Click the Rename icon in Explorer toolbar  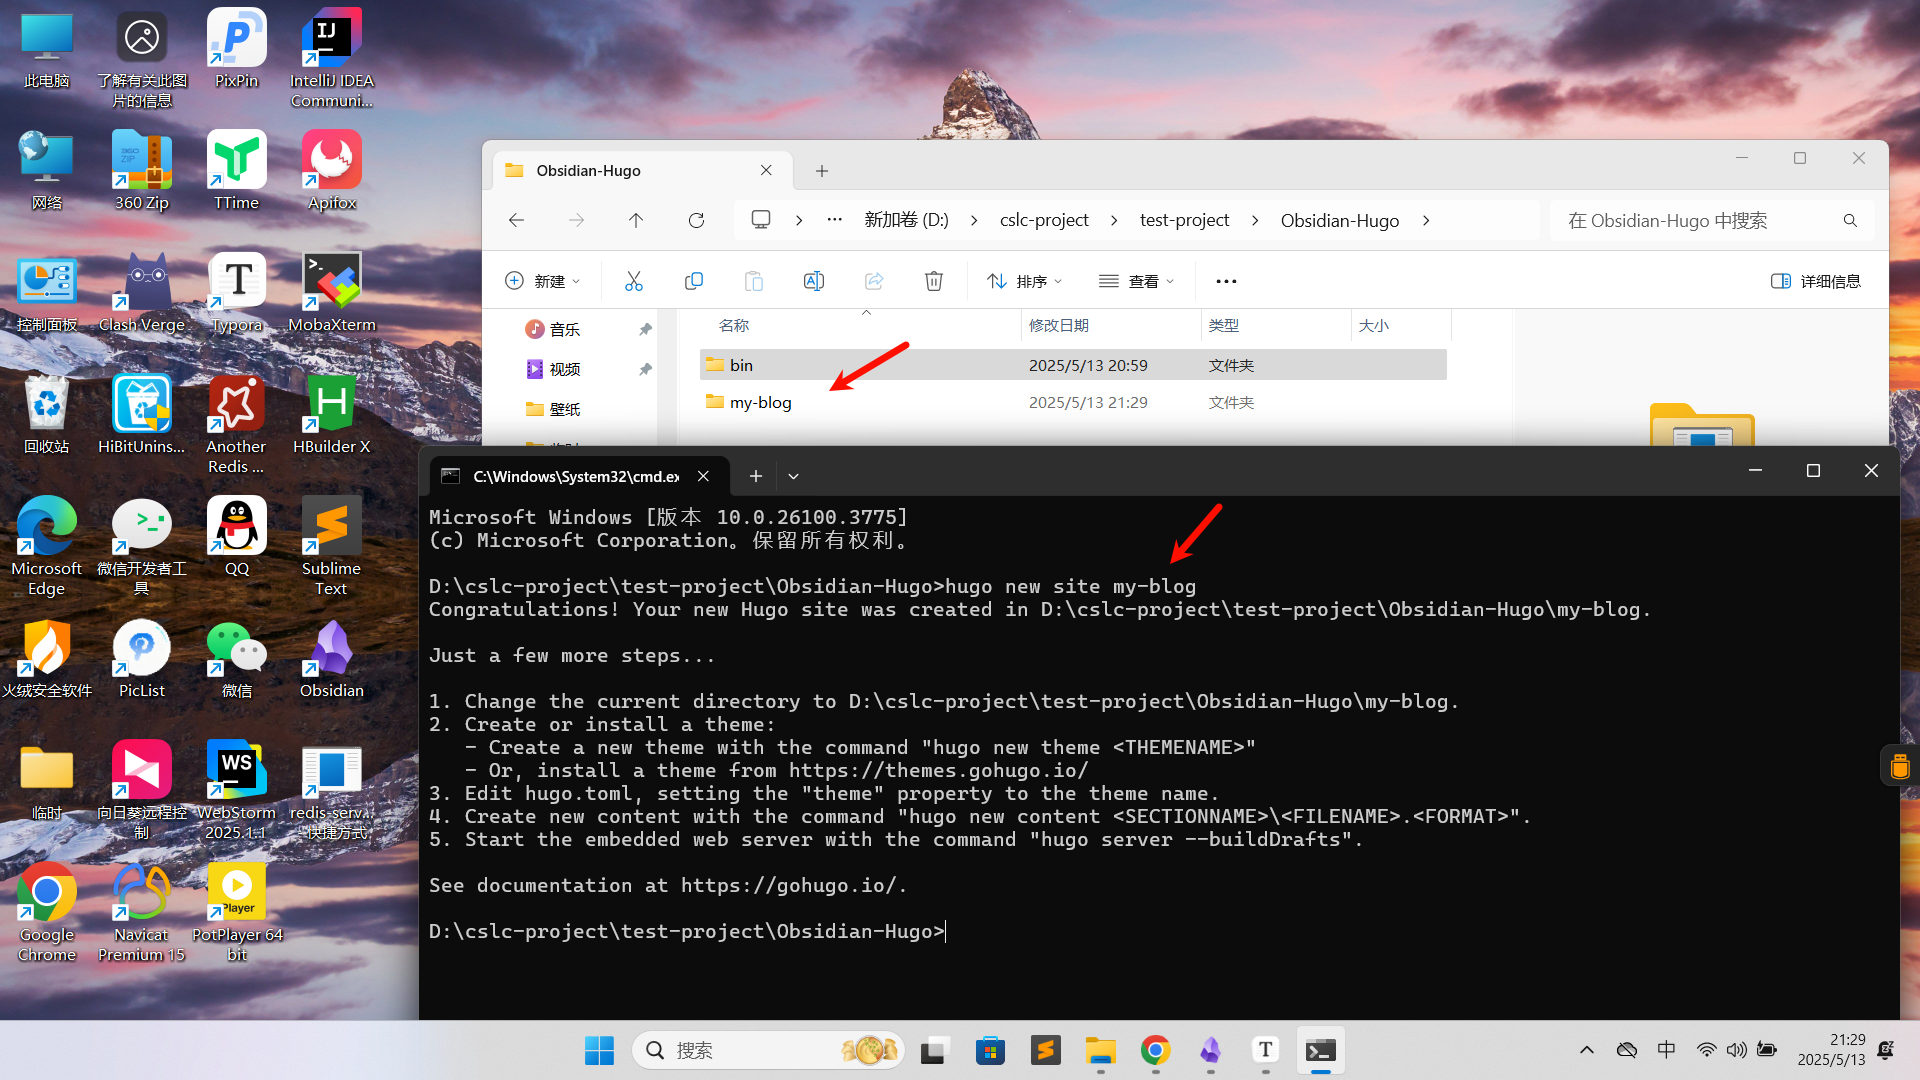click(x=813, y=281)
